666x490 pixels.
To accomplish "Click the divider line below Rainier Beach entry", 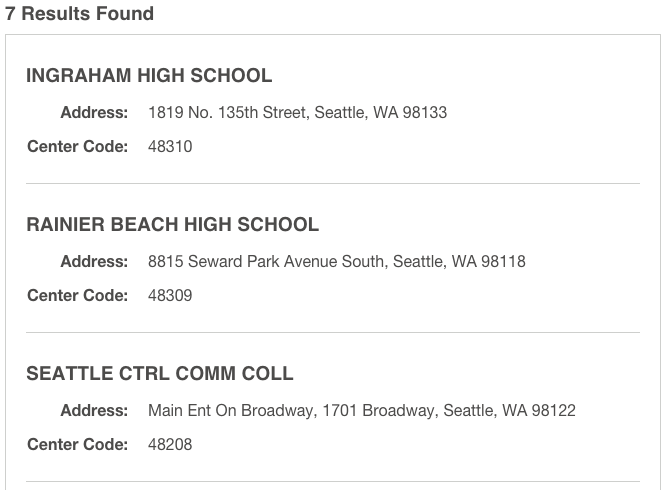I will tap(332, 332).
